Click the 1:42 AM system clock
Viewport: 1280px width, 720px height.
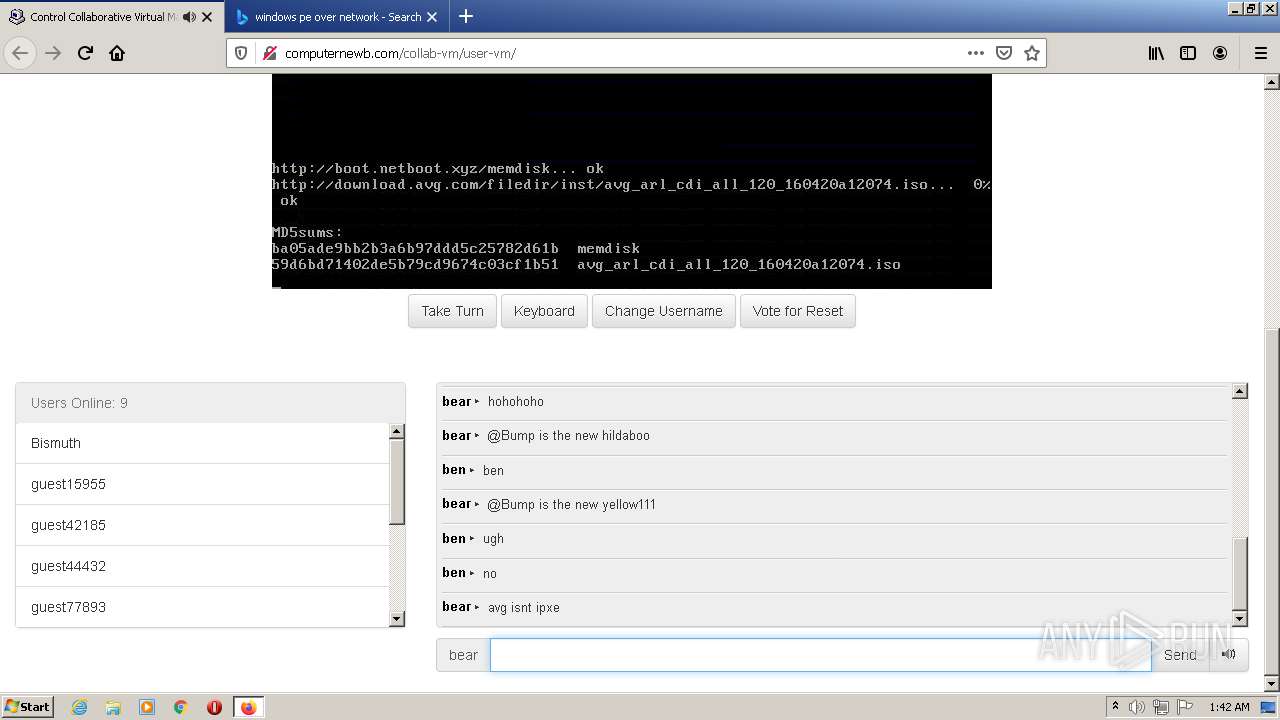pos(1229,707)
